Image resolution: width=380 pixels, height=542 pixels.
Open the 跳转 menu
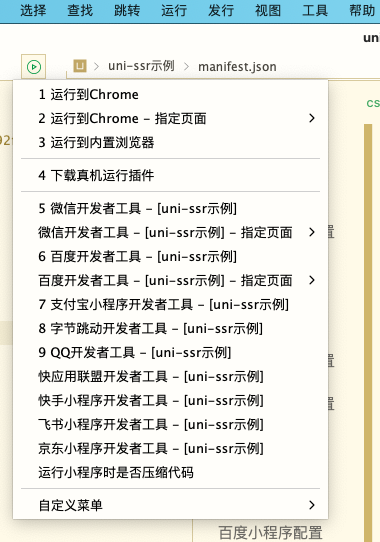tap(127, 10)
